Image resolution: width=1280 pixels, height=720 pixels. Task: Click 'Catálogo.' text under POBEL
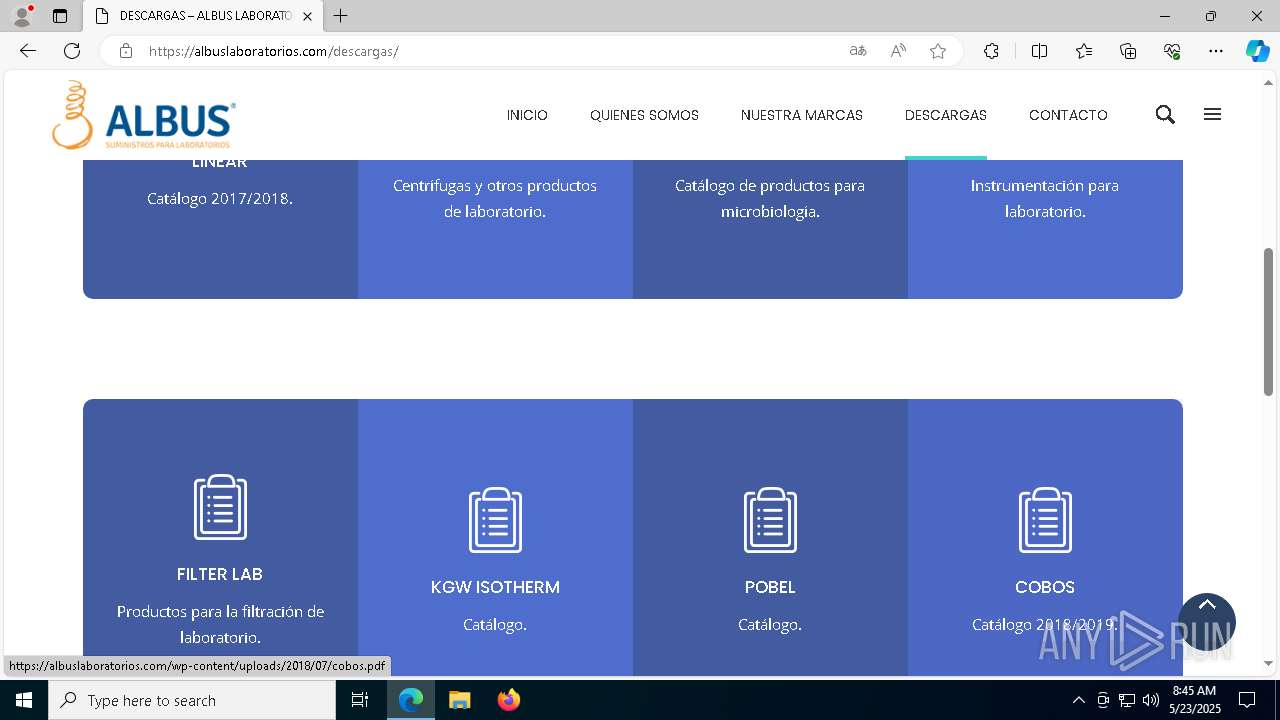770,624
